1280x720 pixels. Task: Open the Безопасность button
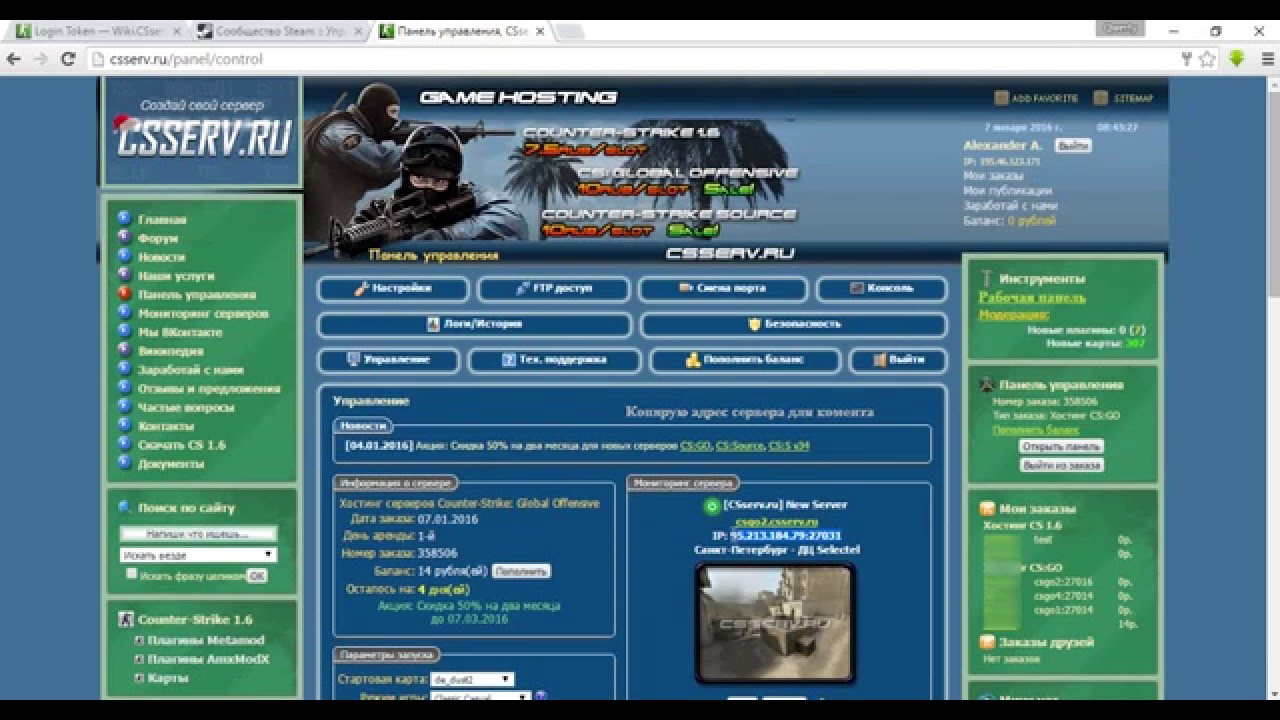(x=794, y=324)
